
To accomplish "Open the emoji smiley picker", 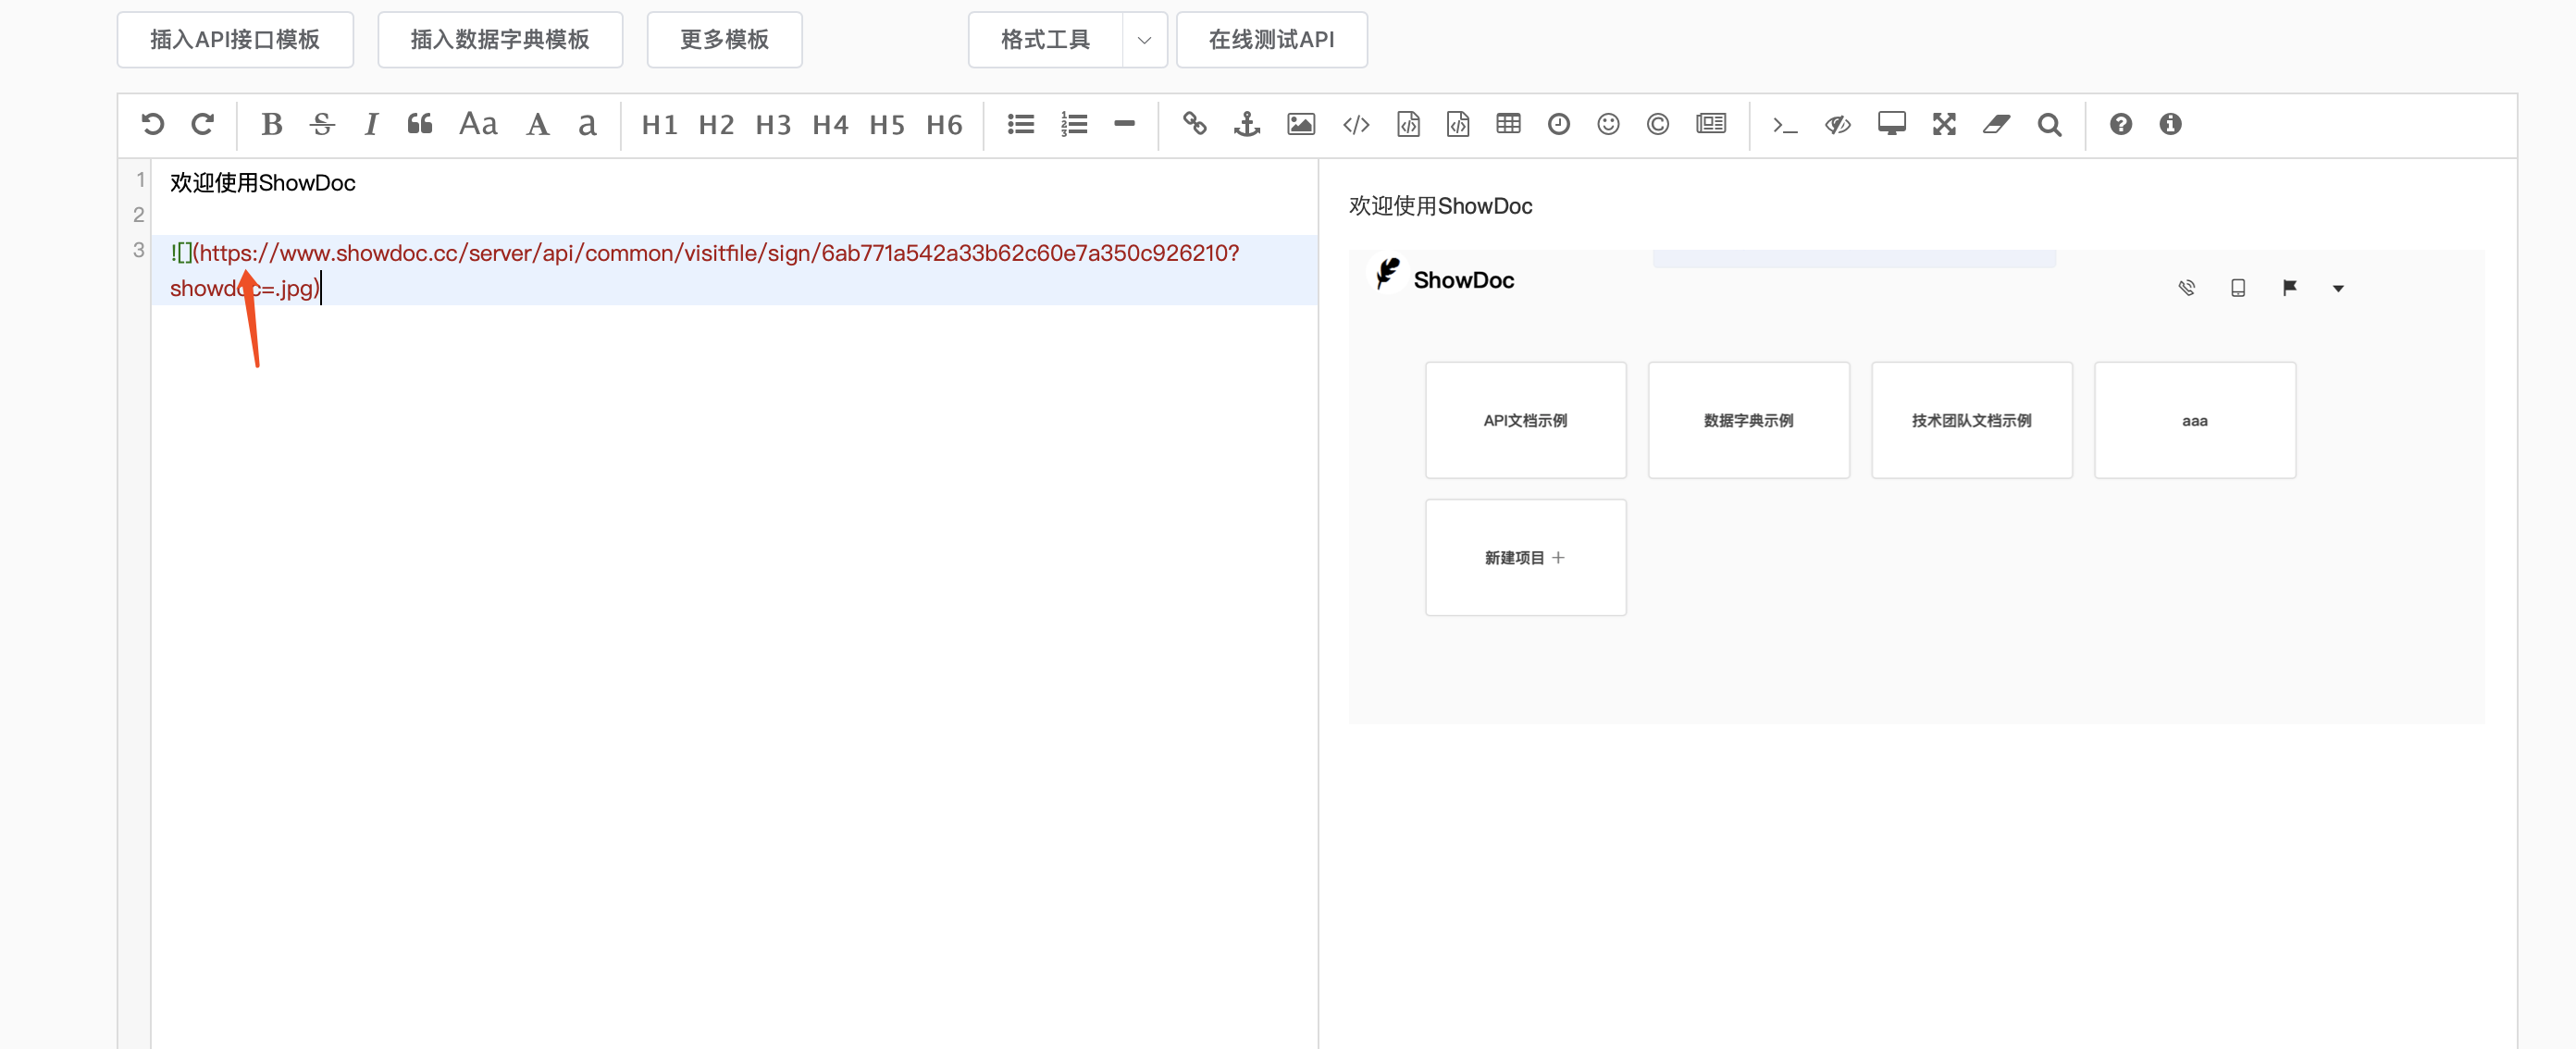I will point(1609,124).
